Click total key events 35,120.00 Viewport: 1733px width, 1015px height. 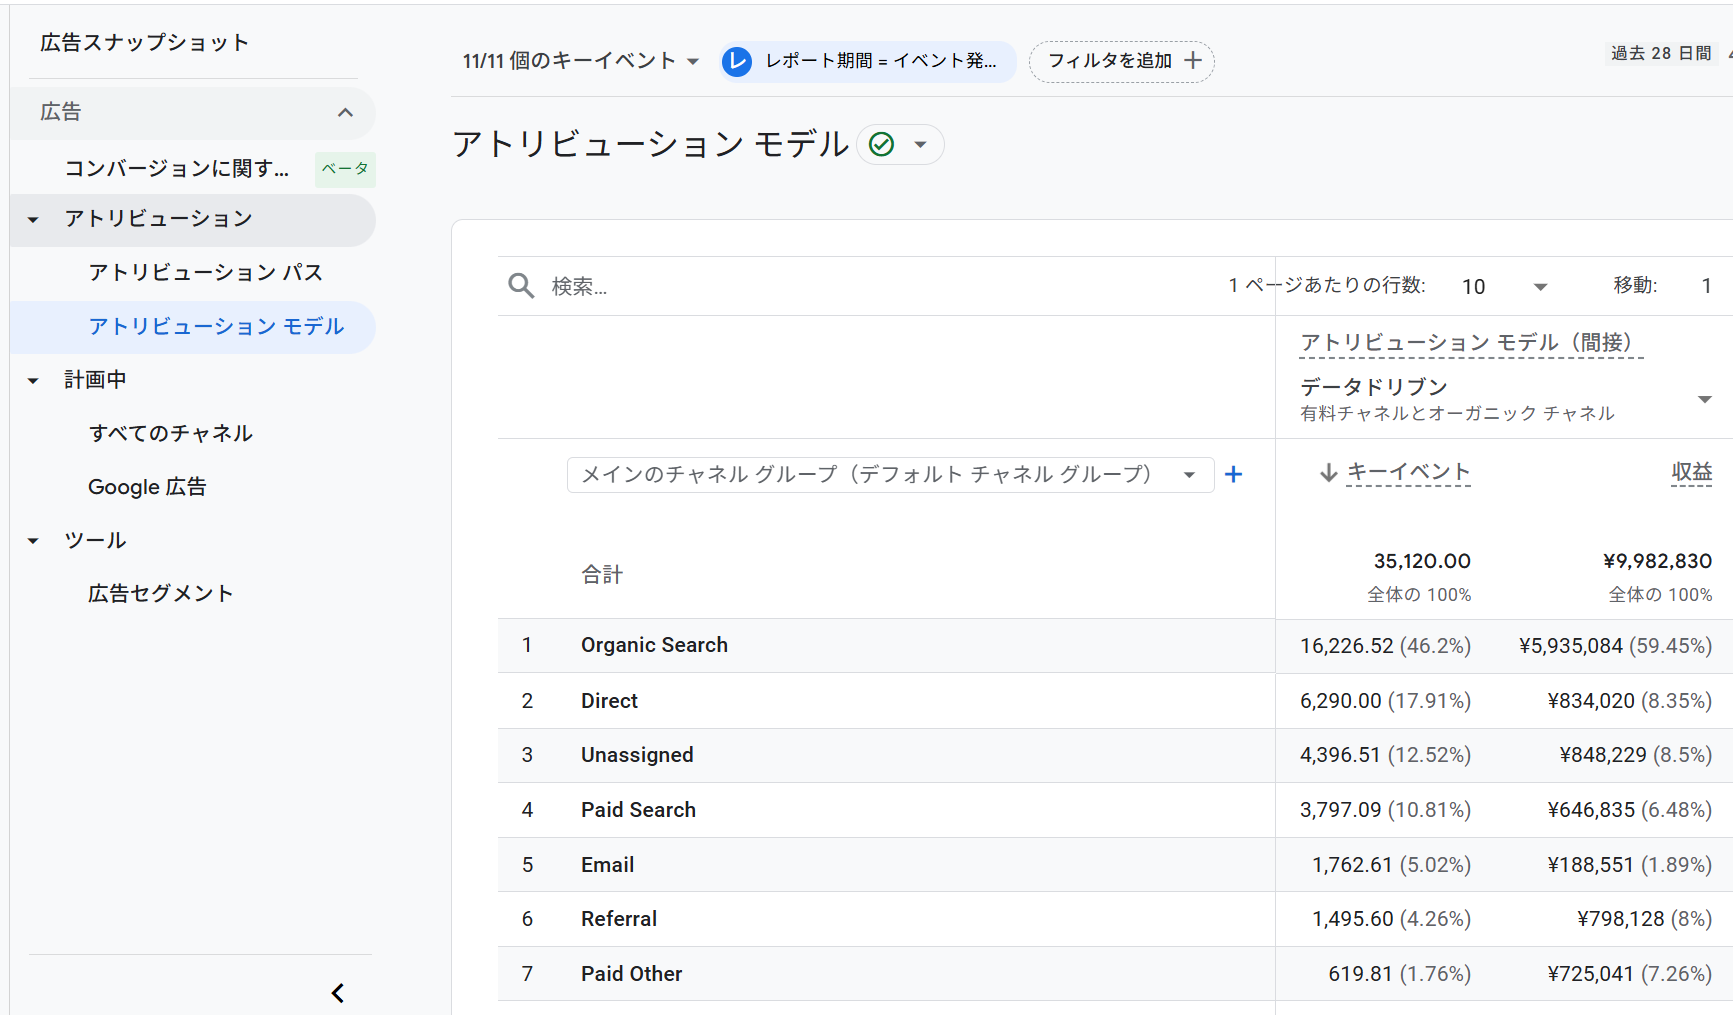coord(1422,561)
